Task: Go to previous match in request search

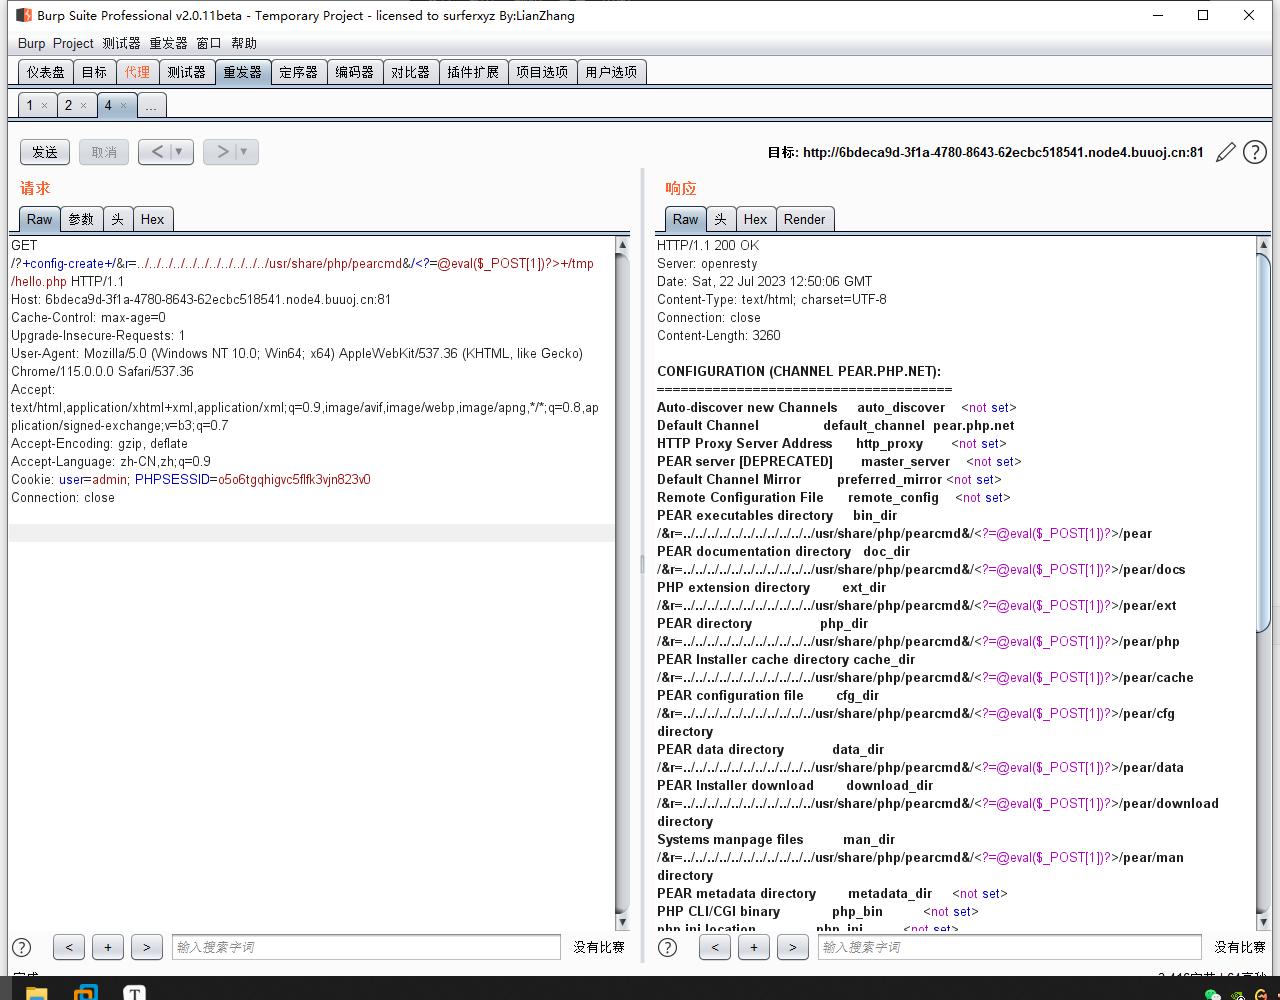Action: tap(68, 947)
